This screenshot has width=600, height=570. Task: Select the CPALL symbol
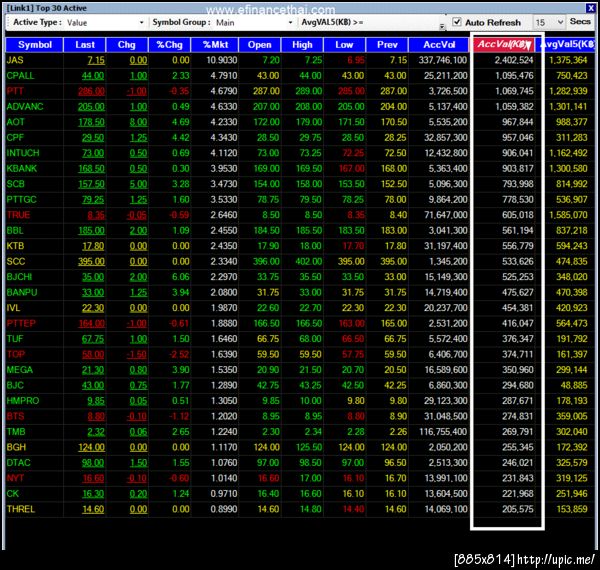pyautogui.click(x=20, y=76)
